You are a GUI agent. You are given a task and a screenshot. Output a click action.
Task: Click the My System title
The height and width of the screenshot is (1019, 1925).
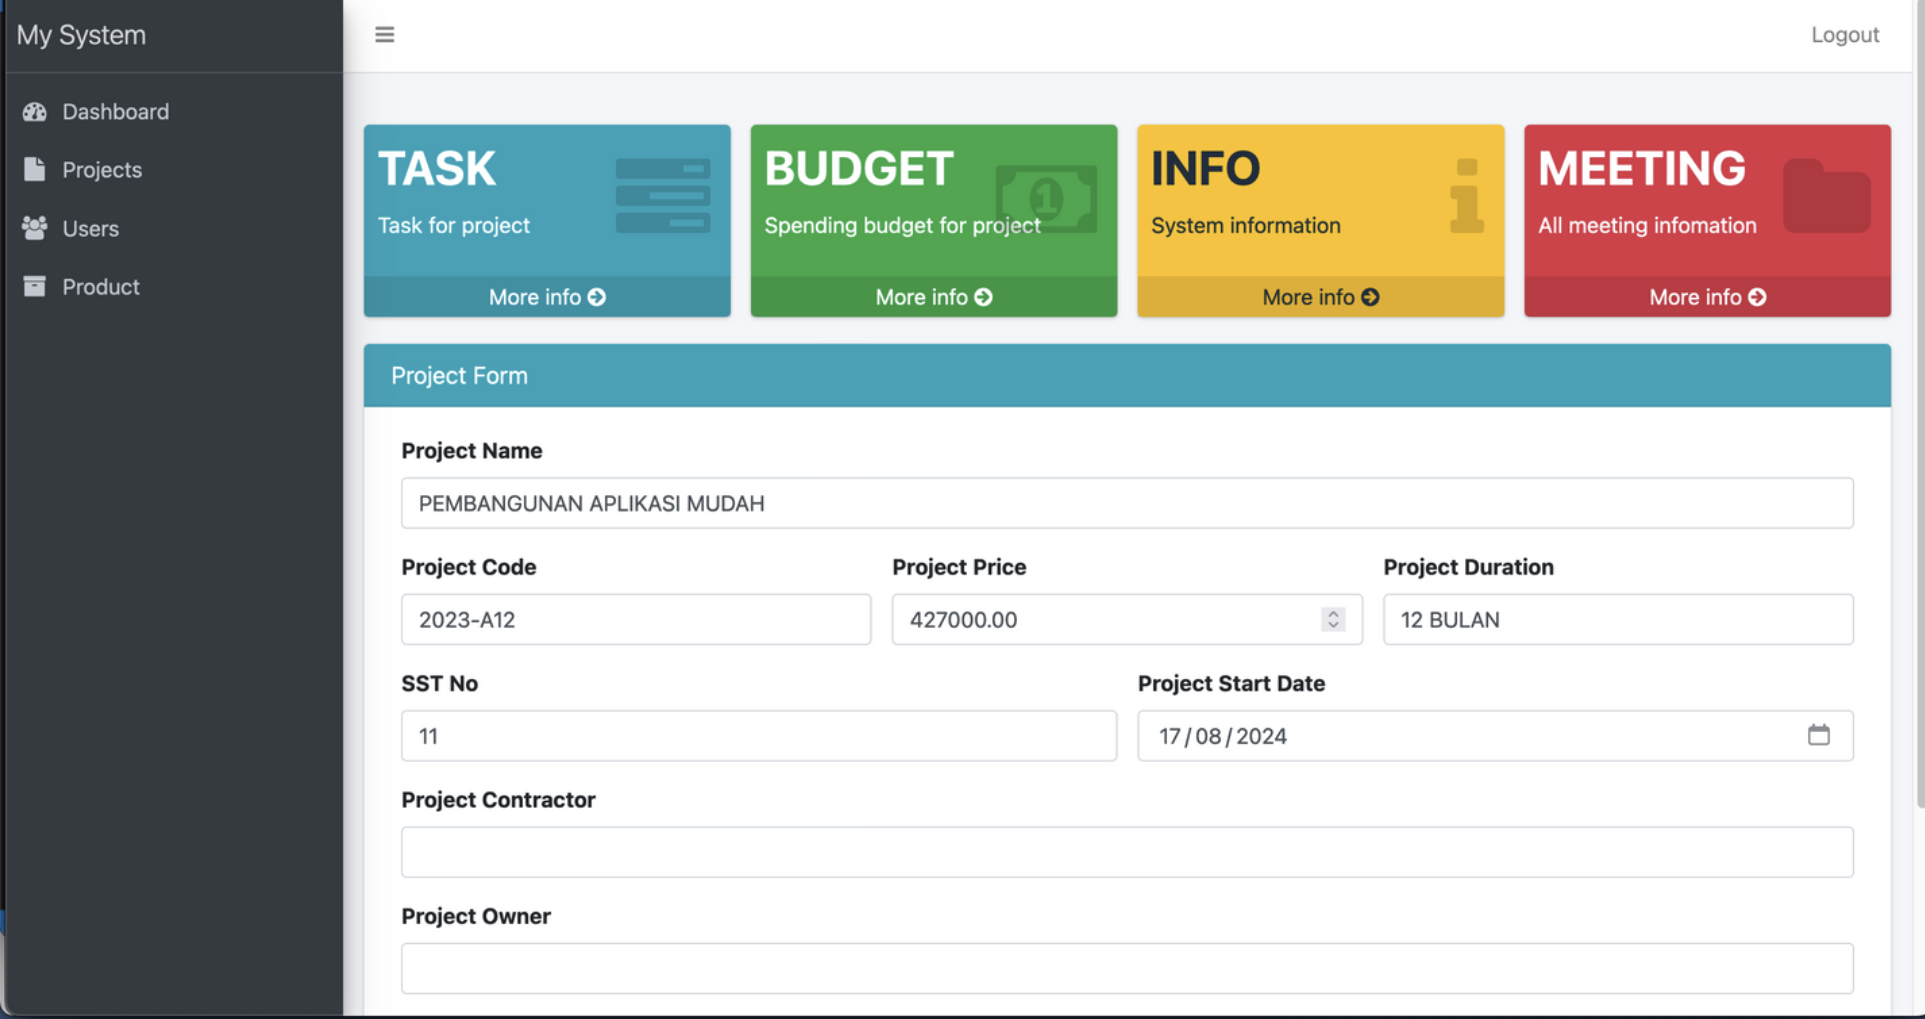click(x=81, y=34)
